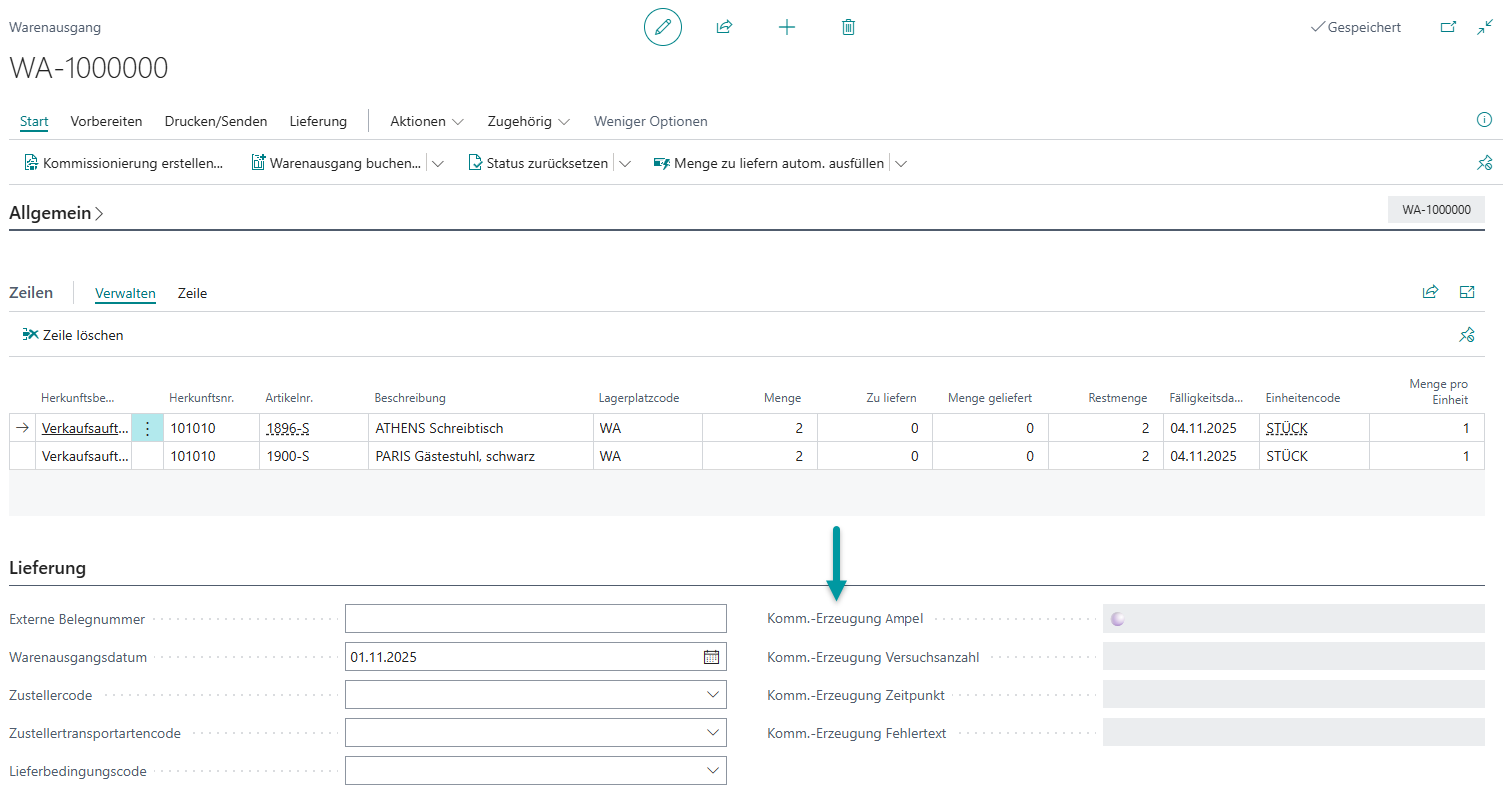This screenshot has height=795, width=1506.
Task: Click the Externe Belegnummer input field
Action: click(535, 619)
